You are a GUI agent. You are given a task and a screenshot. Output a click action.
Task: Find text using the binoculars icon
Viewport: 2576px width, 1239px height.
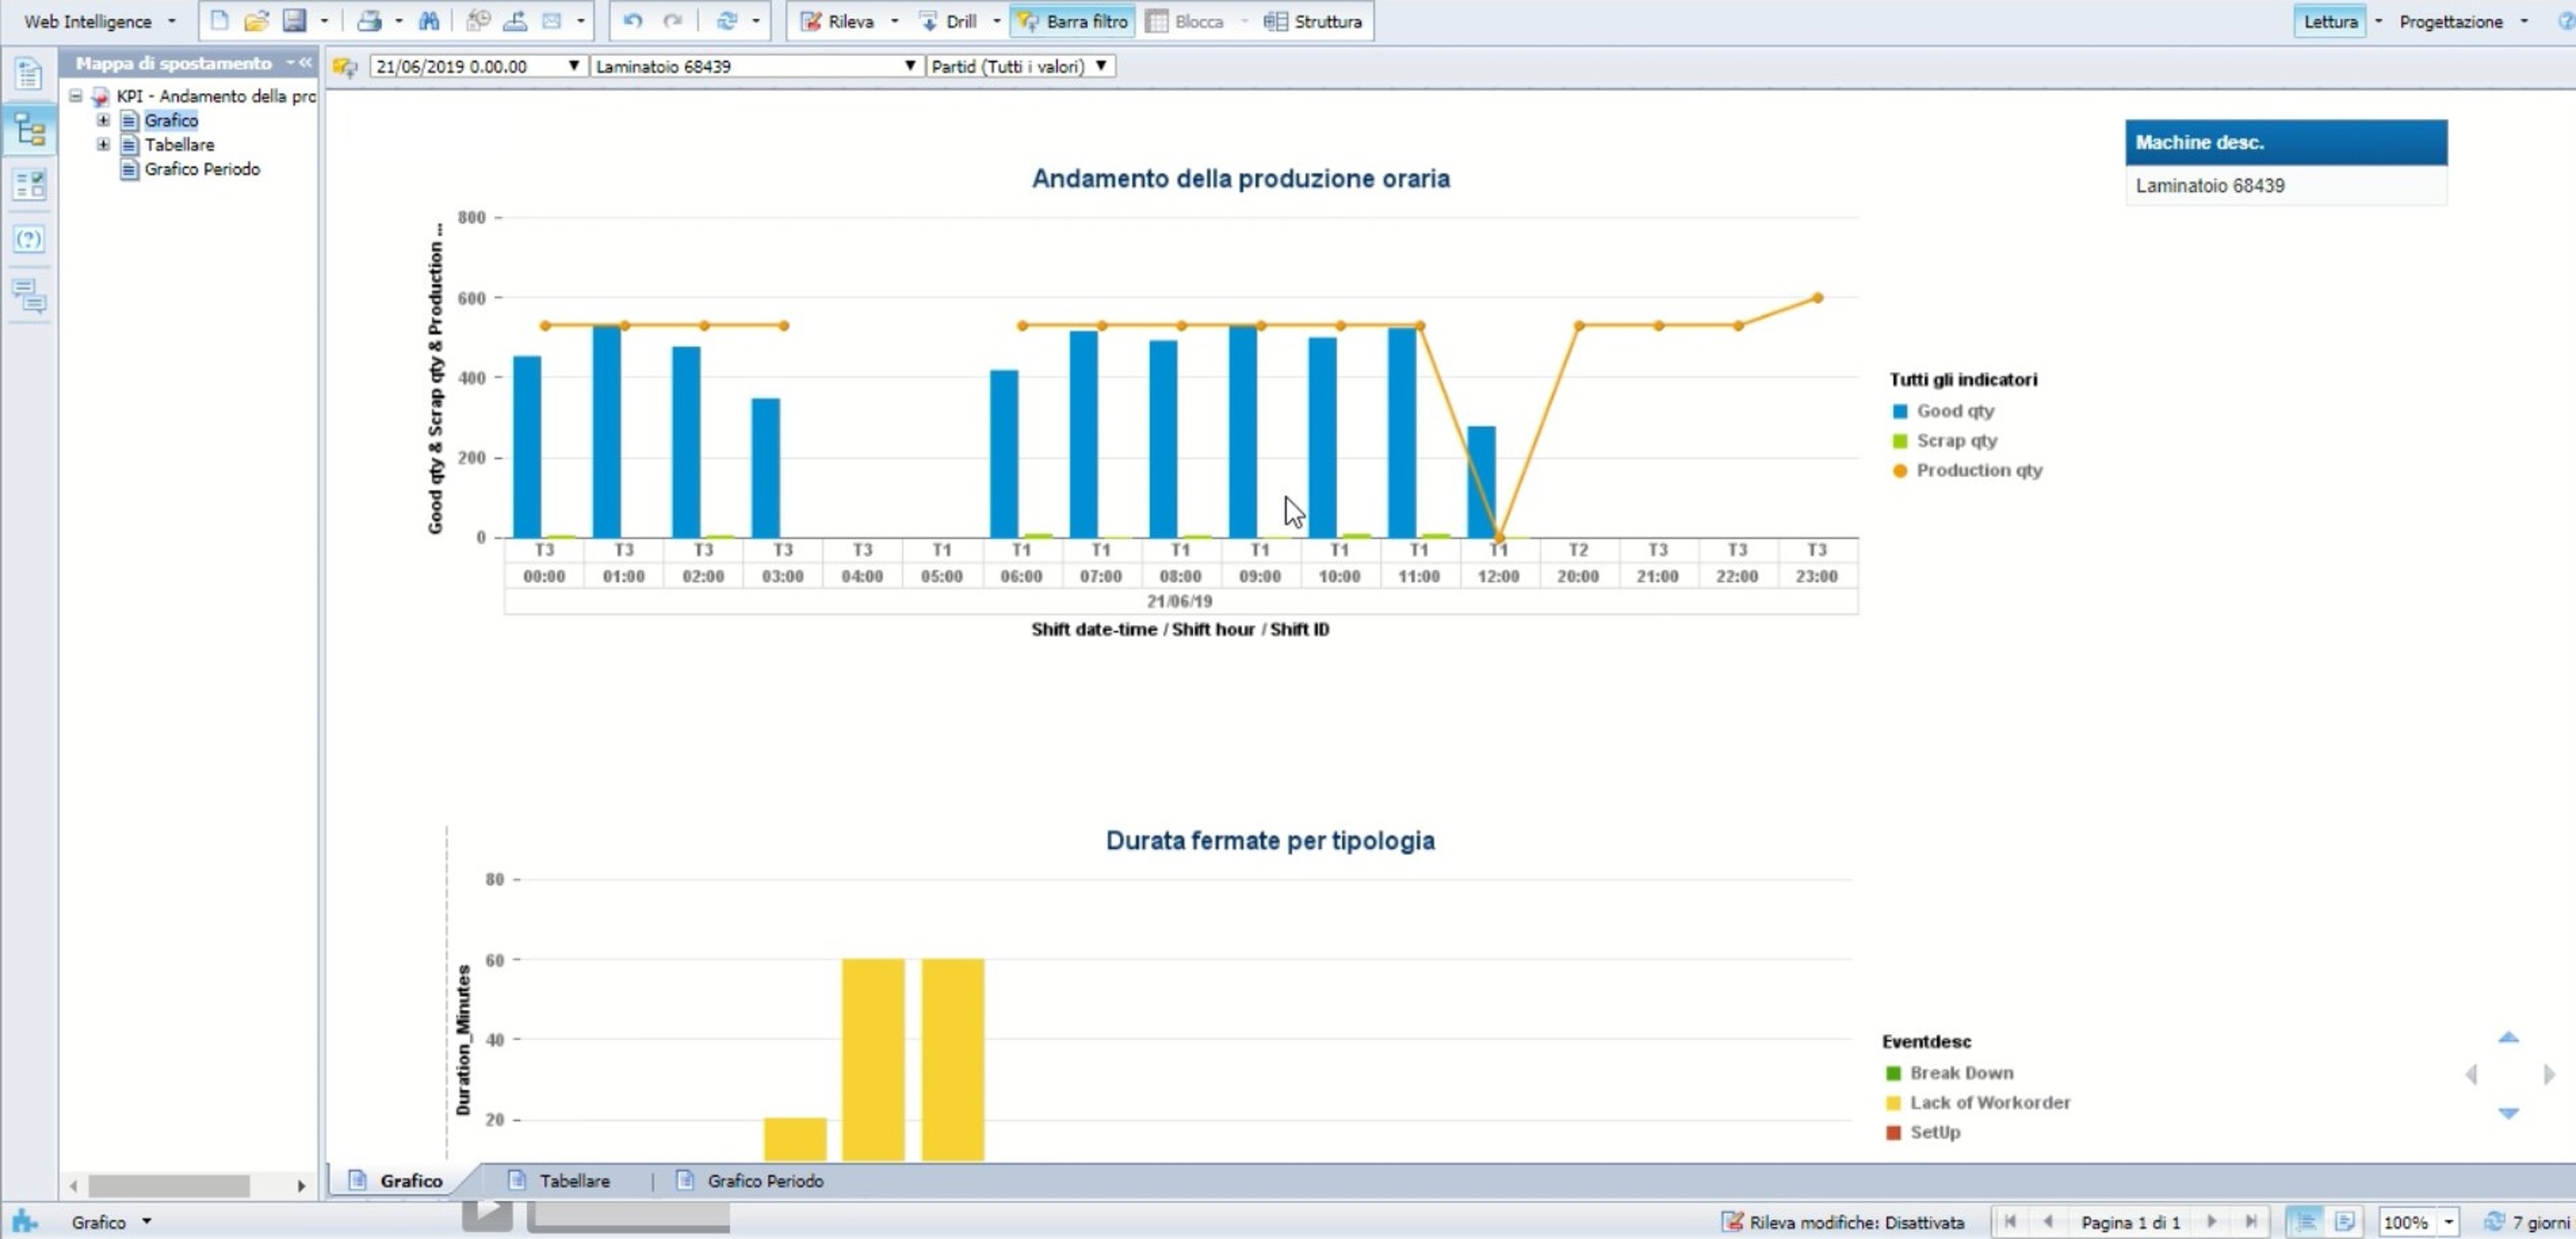429,21
